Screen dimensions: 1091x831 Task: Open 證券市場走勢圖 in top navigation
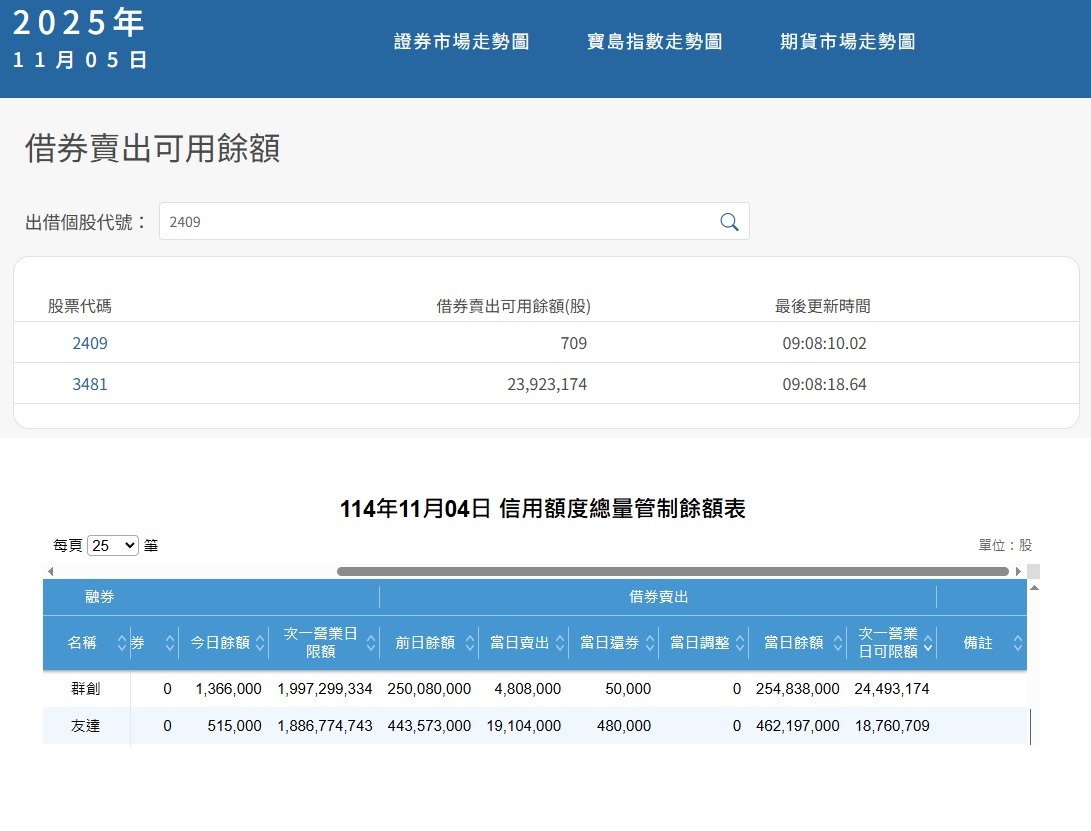461,42
